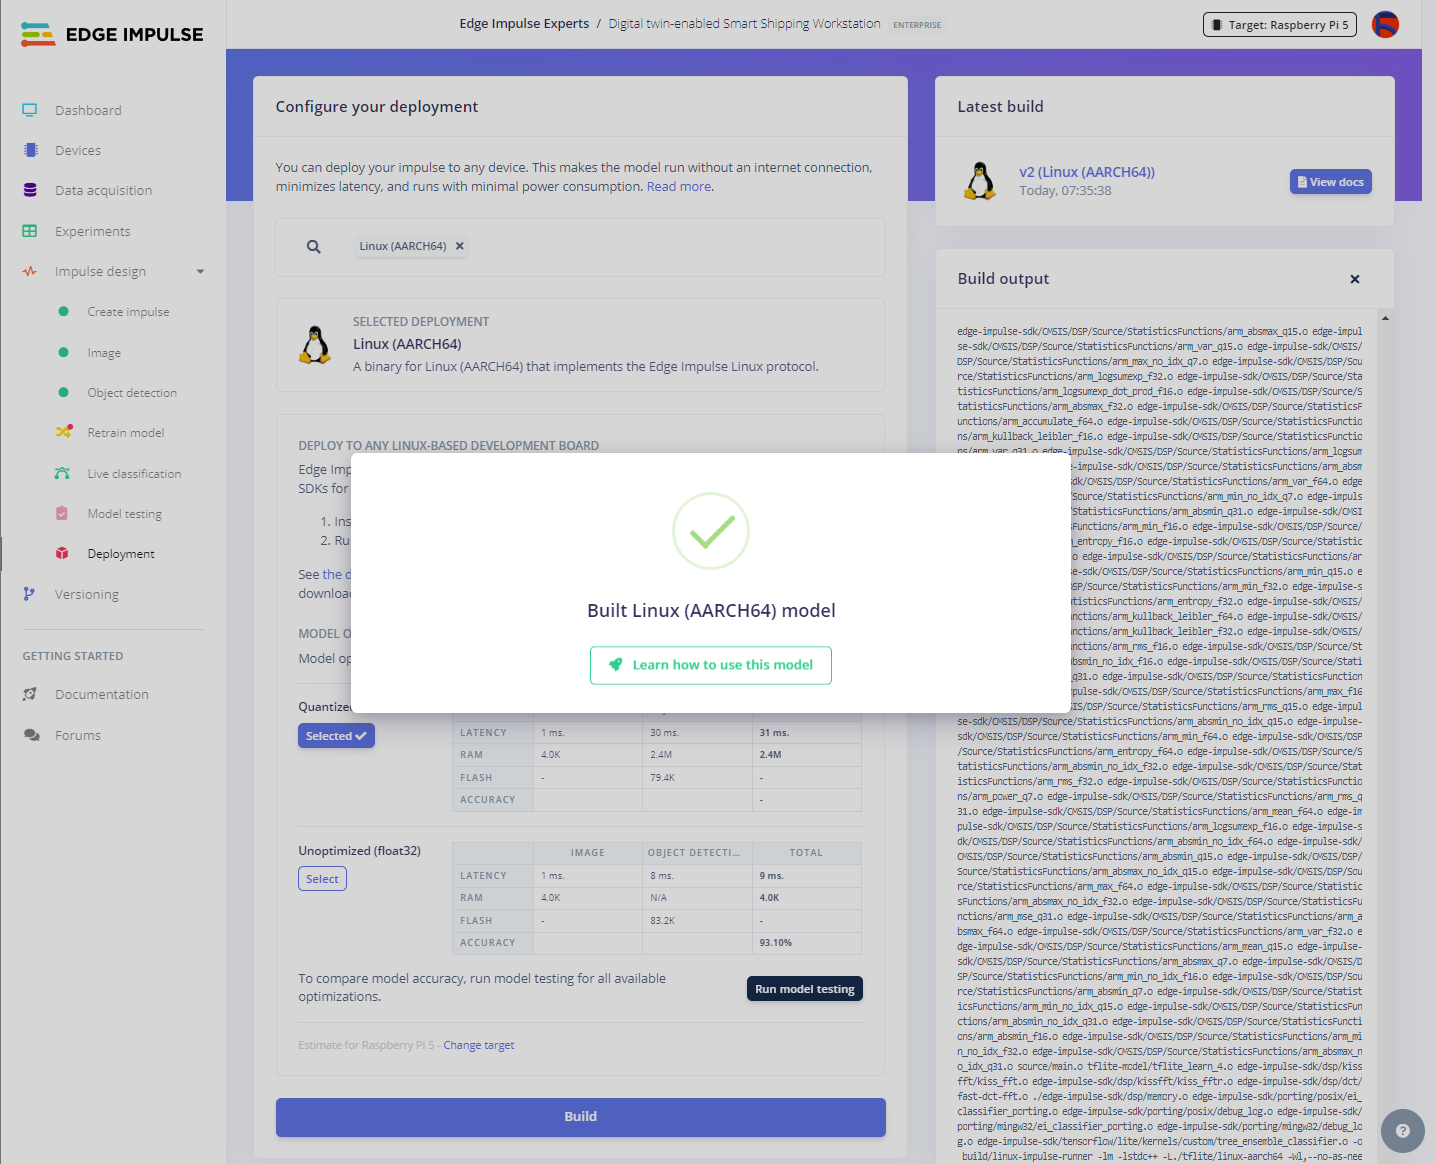Go to Retrain model
The image size is (1435, 1164).
[126, 433]
